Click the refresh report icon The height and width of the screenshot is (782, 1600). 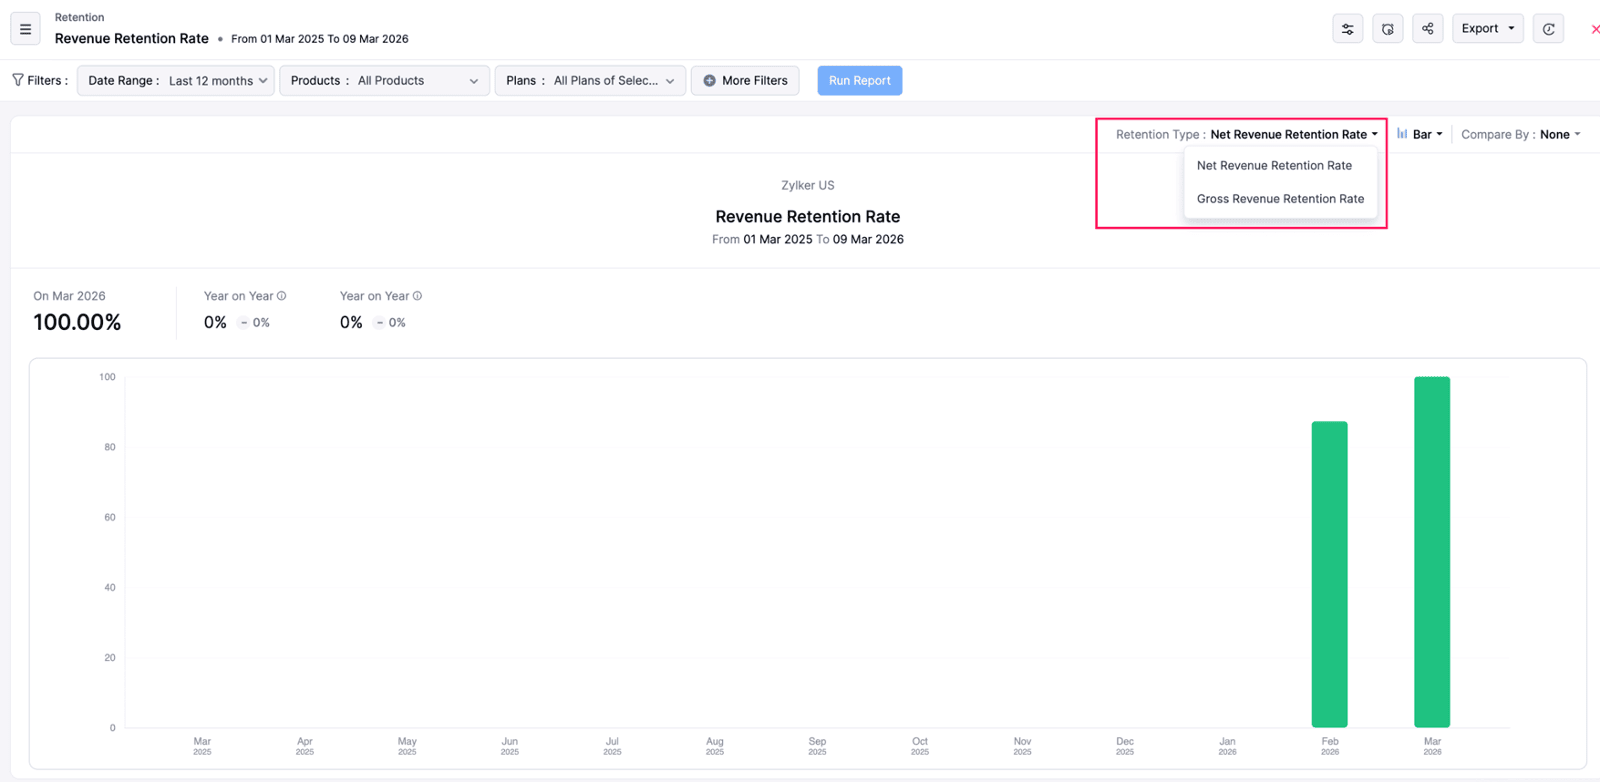[x=1548, y=29]
